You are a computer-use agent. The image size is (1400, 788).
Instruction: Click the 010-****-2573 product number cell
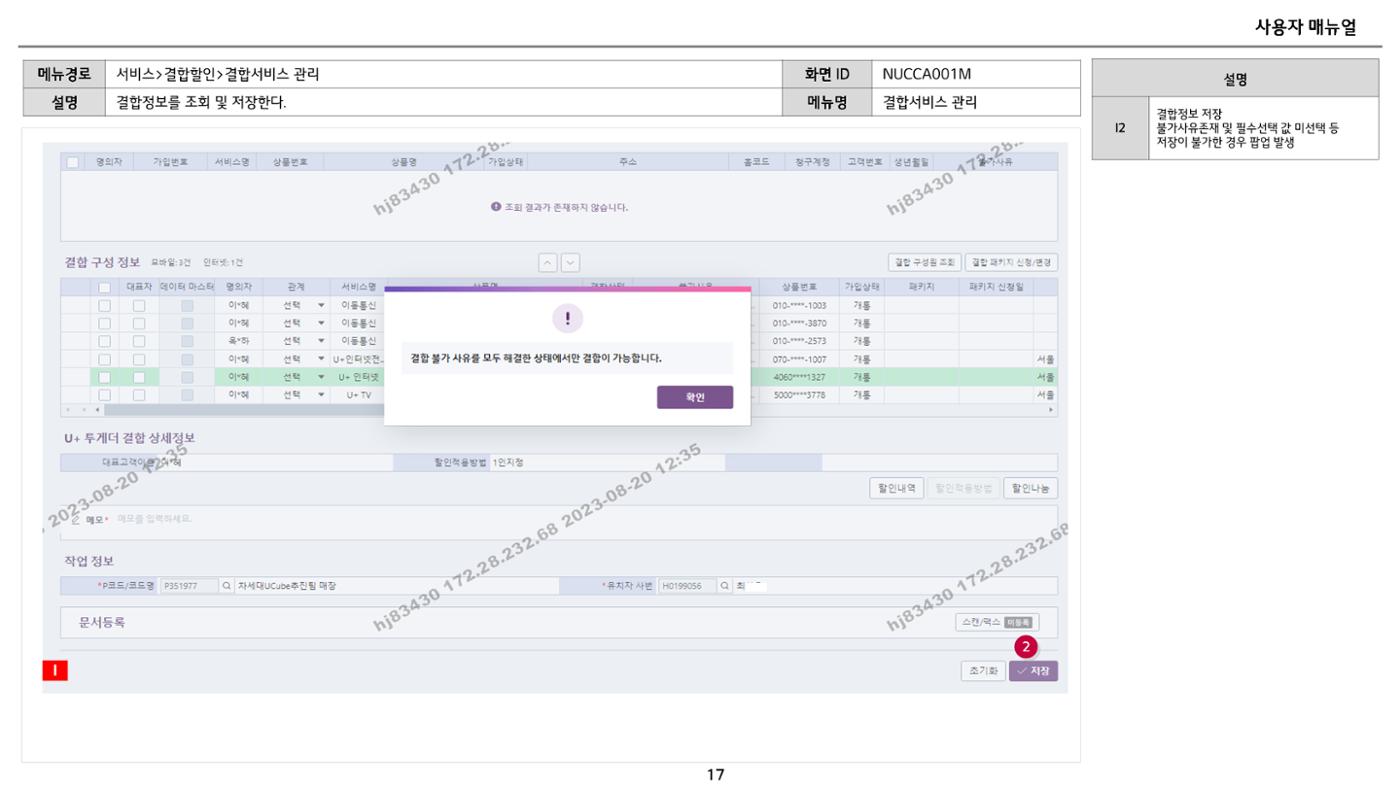pyautogui.click(x=799, y=341)
